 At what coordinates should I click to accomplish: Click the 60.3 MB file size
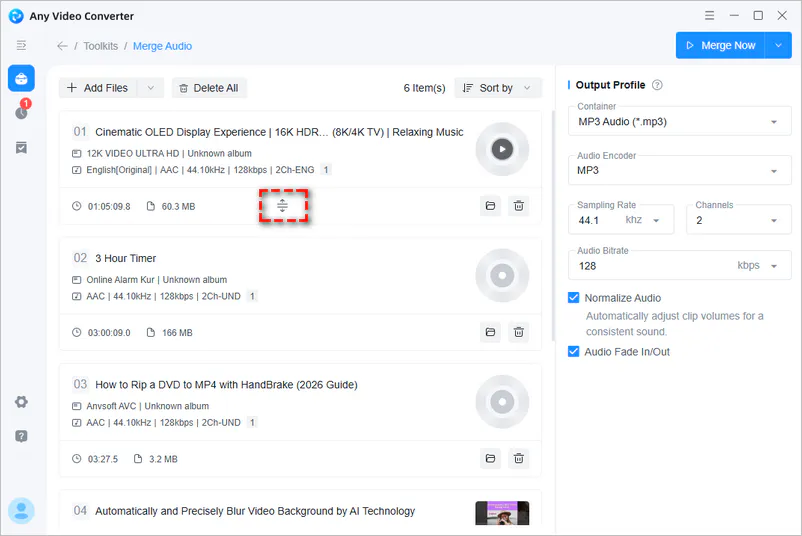tap(179, 207)
